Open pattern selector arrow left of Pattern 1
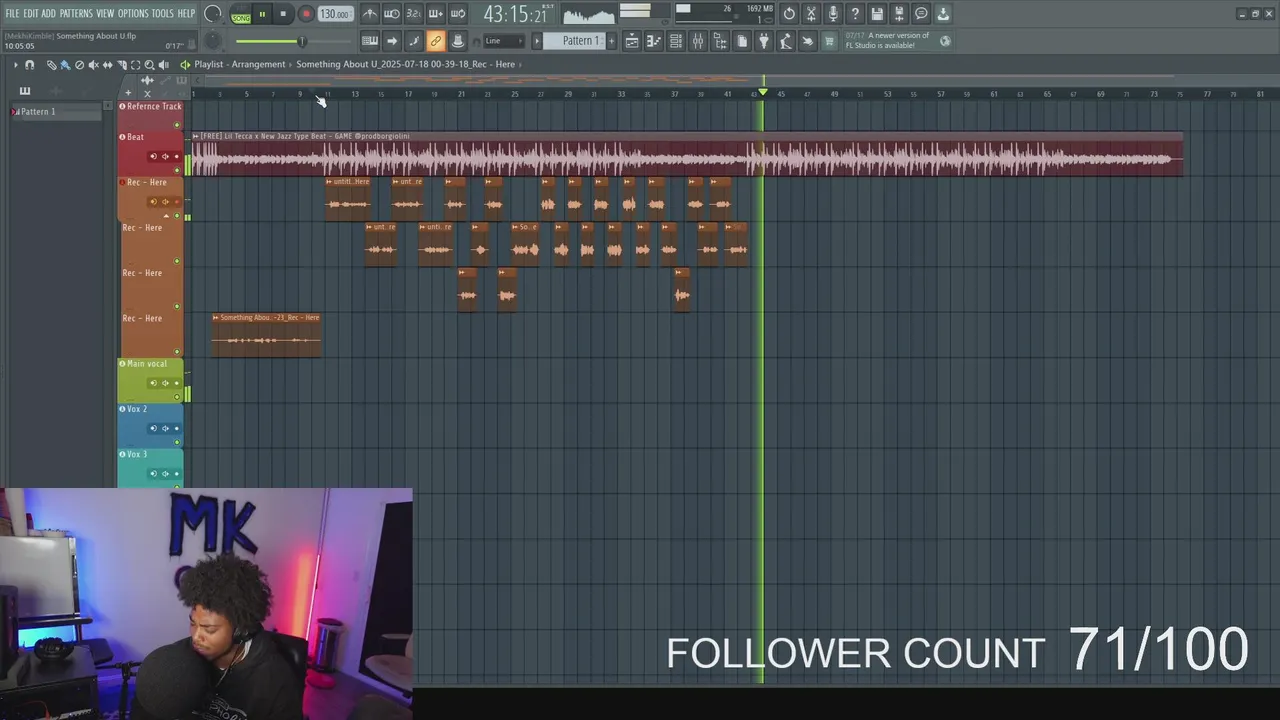Screen dimensions: 1280x720 point(536,41)
